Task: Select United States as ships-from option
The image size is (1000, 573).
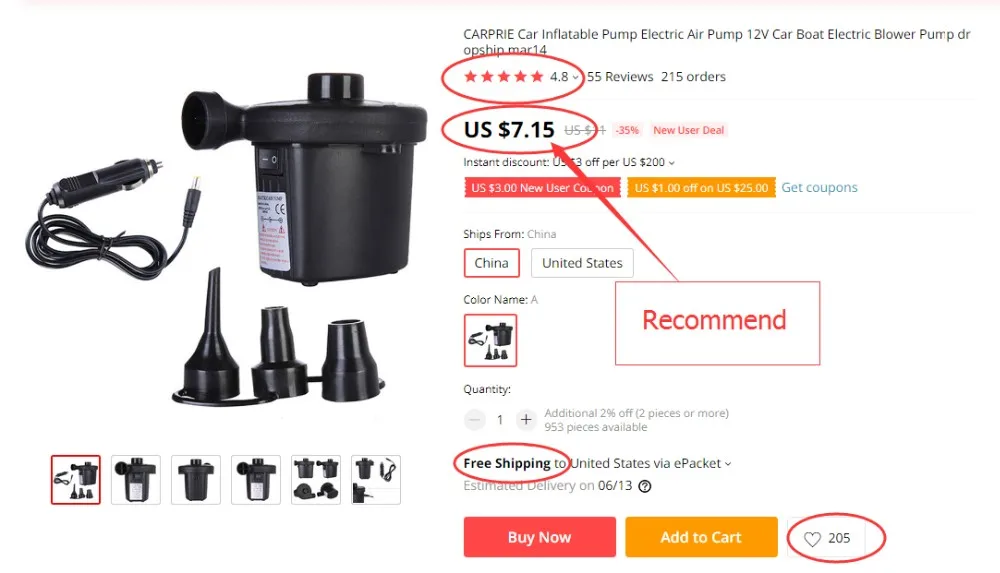Action: click(x=582, y=263)
